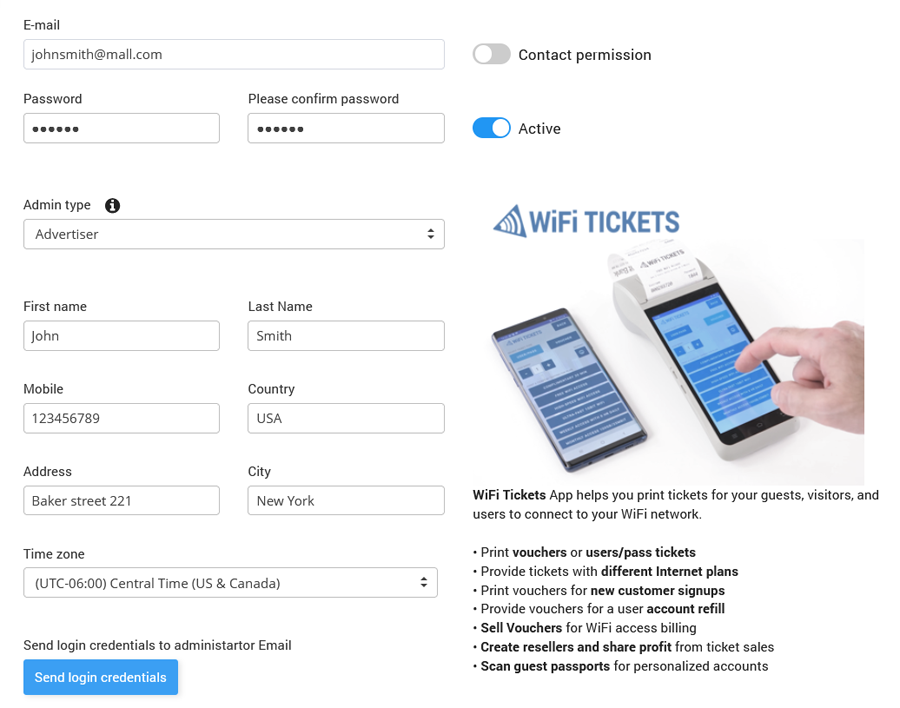Click the WiFi Tickets device product image
The height and width of the screenshot is (708, 900).
[x=678, y=362]
